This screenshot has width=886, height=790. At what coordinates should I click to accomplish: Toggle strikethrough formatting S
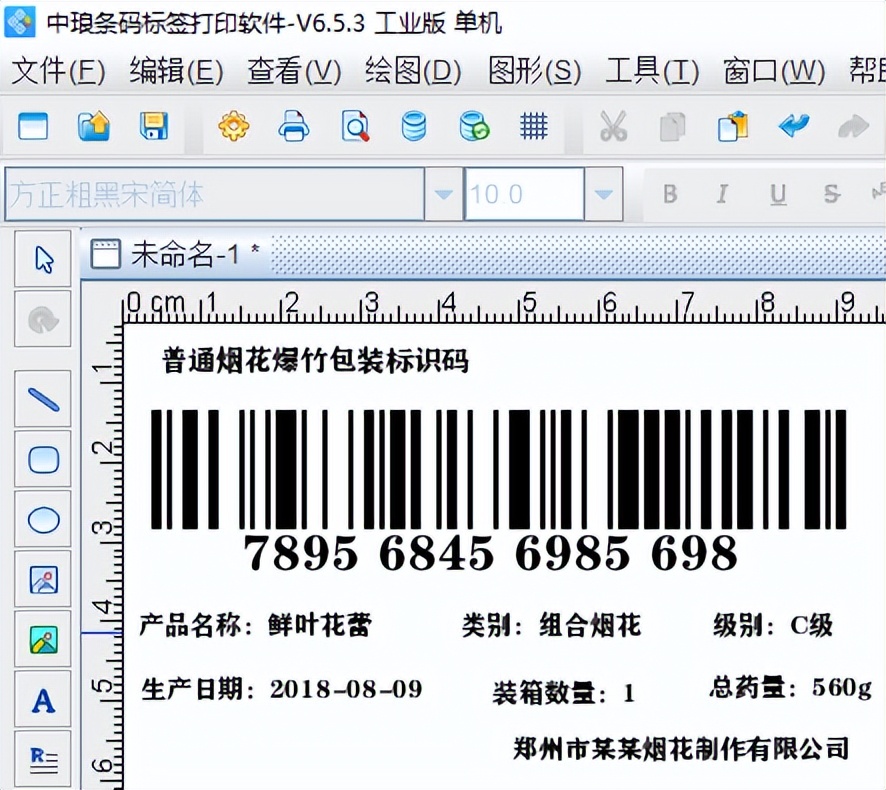pyautogui.click(x=831, y=194)
